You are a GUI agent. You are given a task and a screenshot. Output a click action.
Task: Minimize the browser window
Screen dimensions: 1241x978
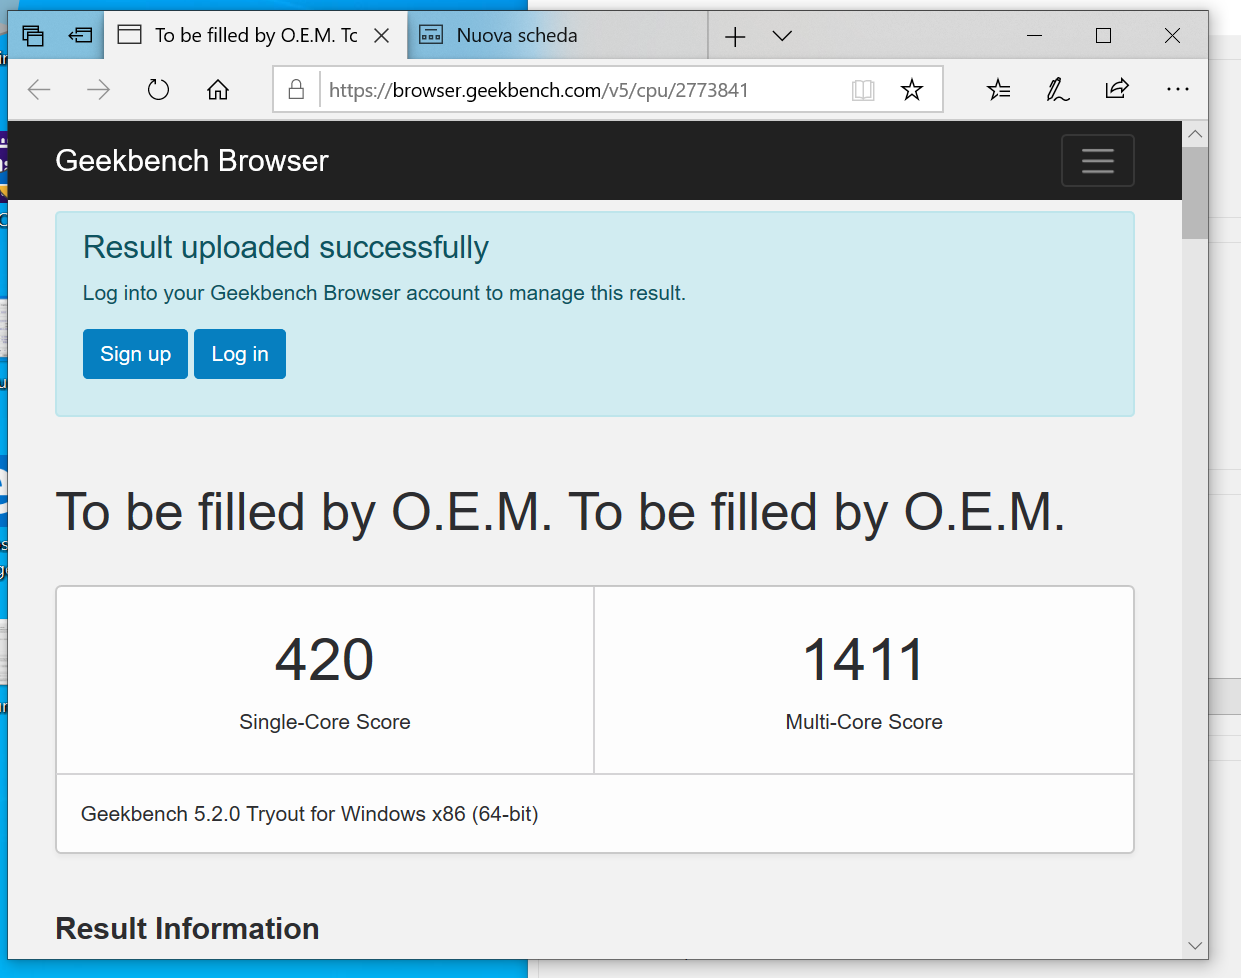tap(1035, 36)
